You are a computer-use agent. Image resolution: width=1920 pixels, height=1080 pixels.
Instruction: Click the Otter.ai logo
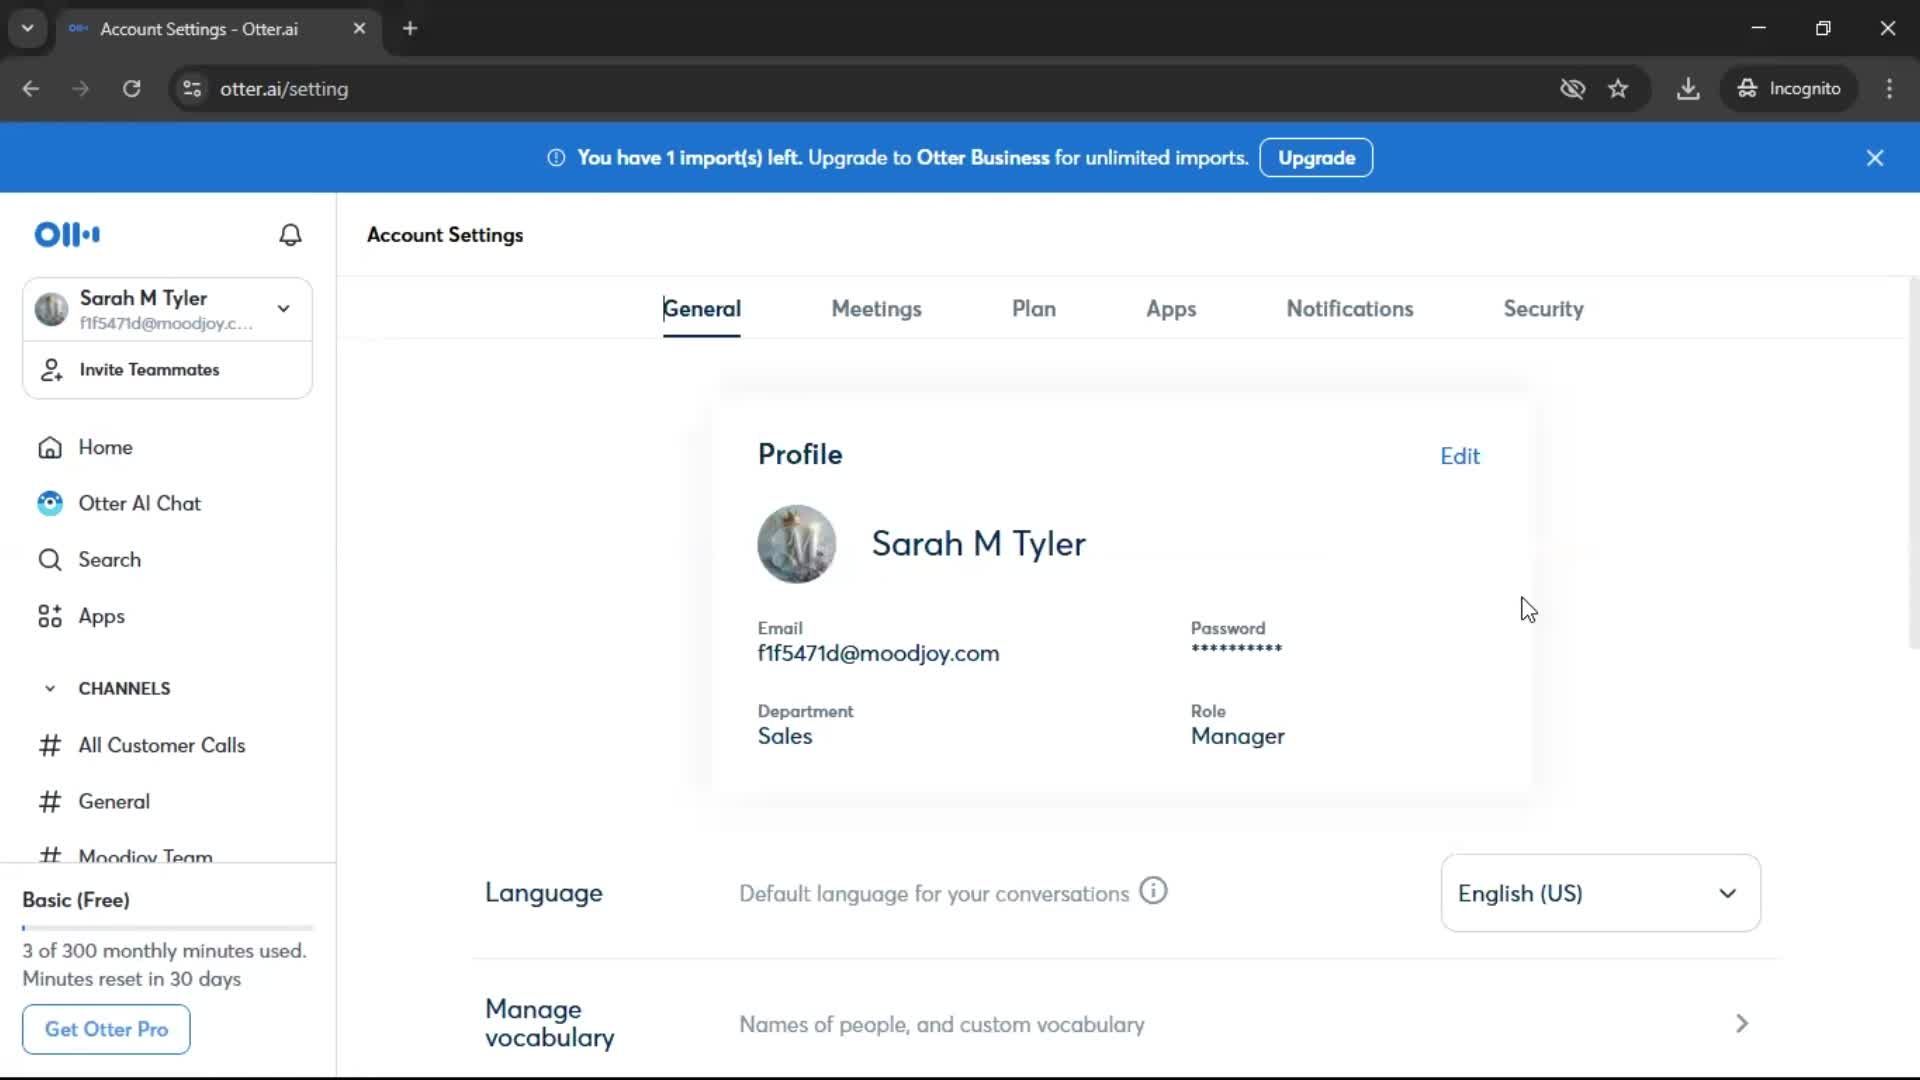pos(67,235)
